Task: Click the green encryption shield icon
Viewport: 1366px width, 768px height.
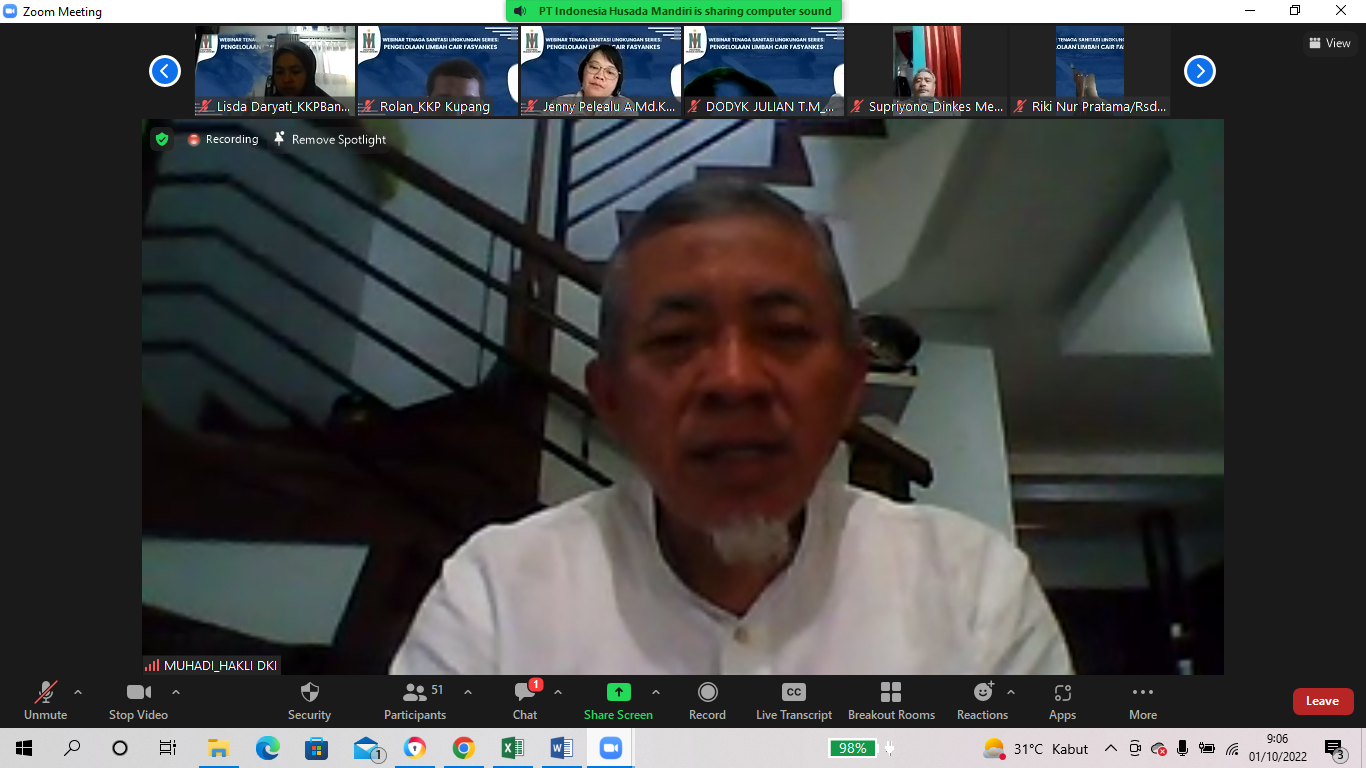Action: click(162, 139)
